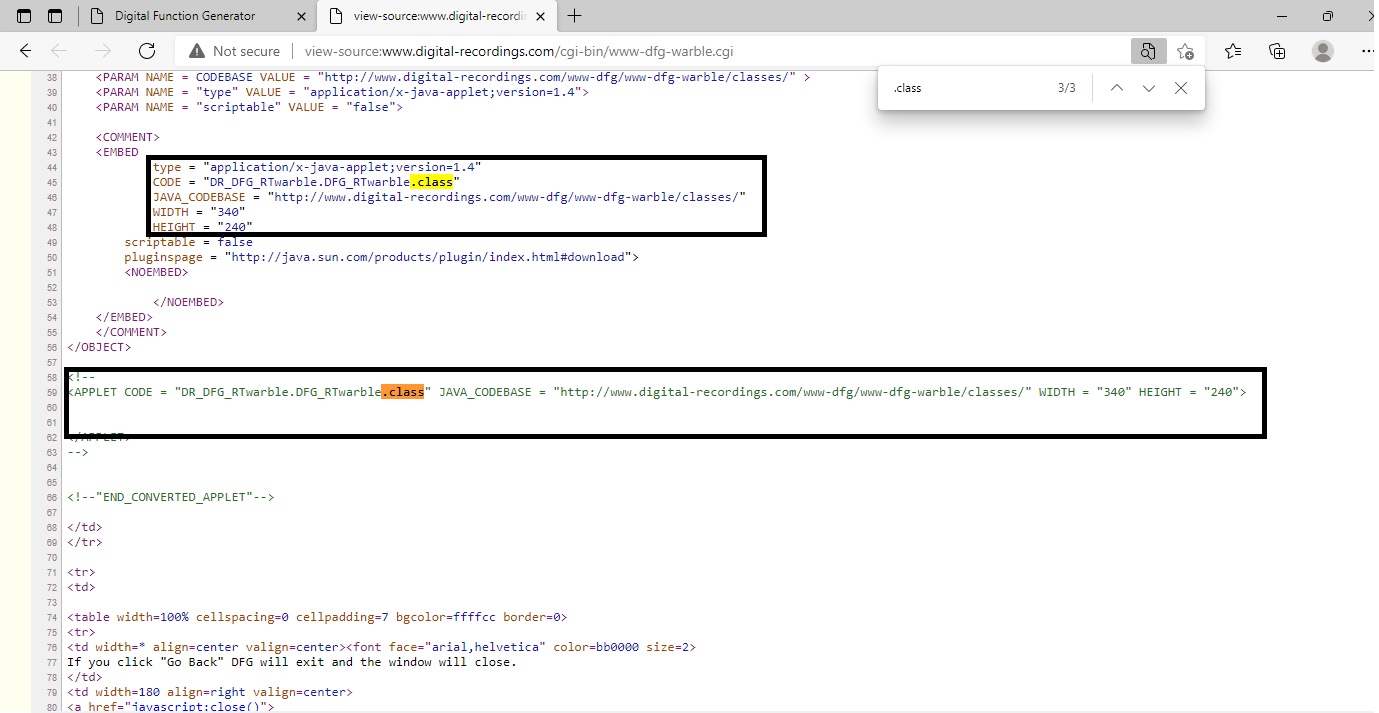This screenshot has width=1379, height=713.
Task: Open the browser profile avatar
Action: tap(1322, 50)
